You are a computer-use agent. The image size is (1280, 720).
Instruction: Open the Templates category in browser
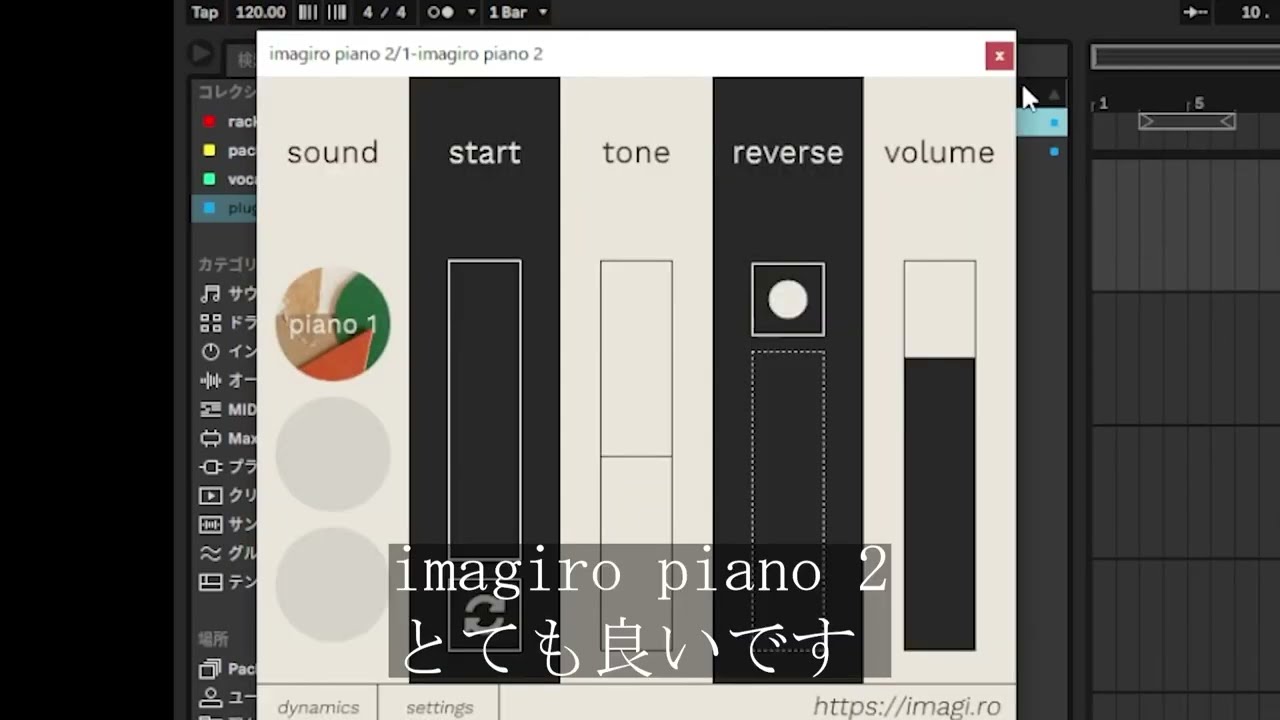pyautogui.click(x=227, y=582)
